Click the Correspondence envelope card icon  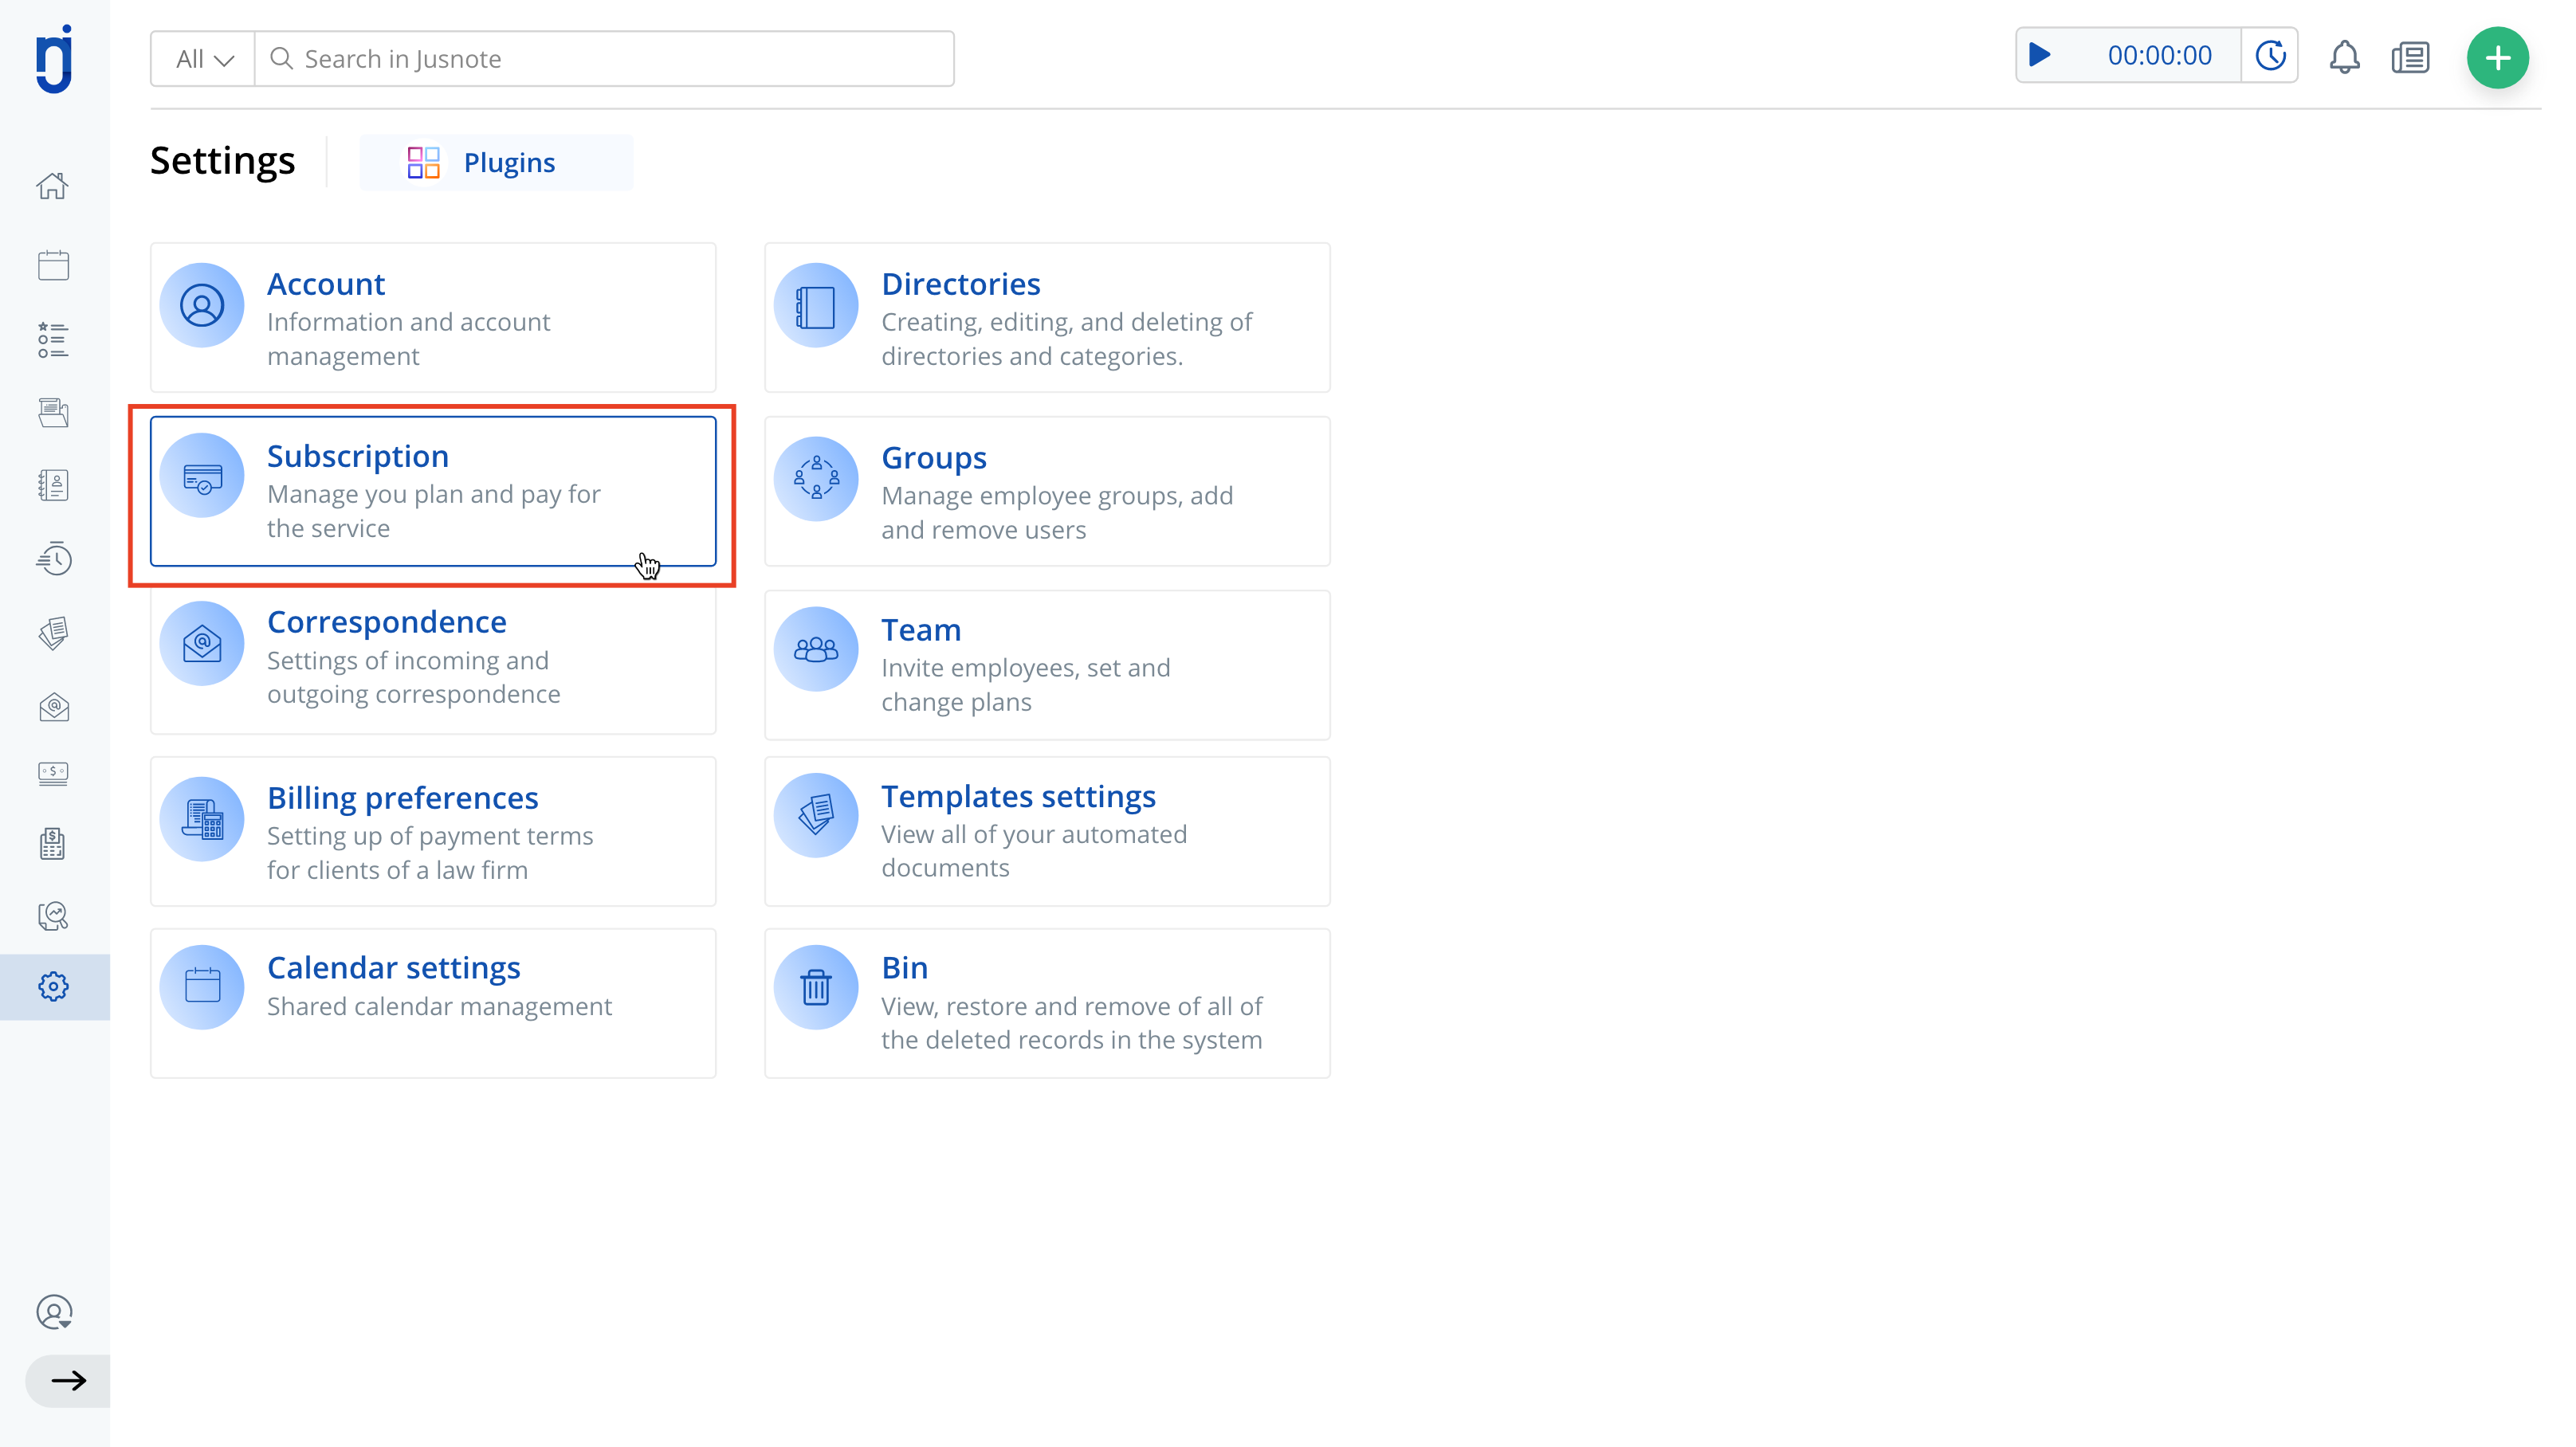(202, 643)
